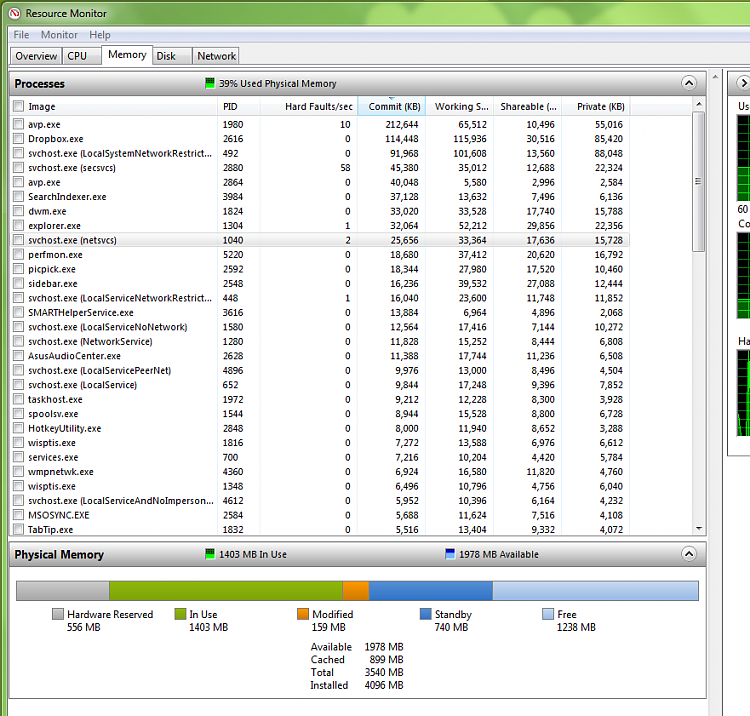This screenshot has height=716, width=750.
Task: Select the services.exe row
Action: [x=320, y=457]
